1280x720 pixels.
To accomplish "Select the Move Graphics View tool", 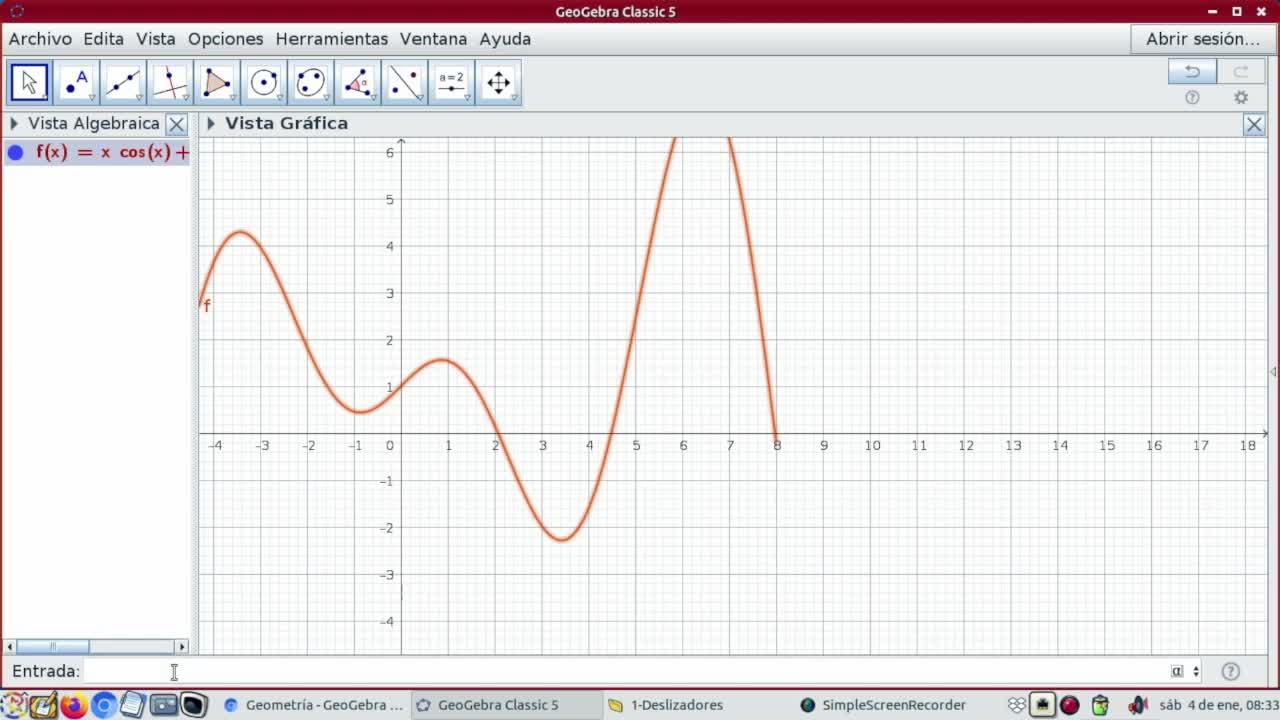I will [499, 83].
